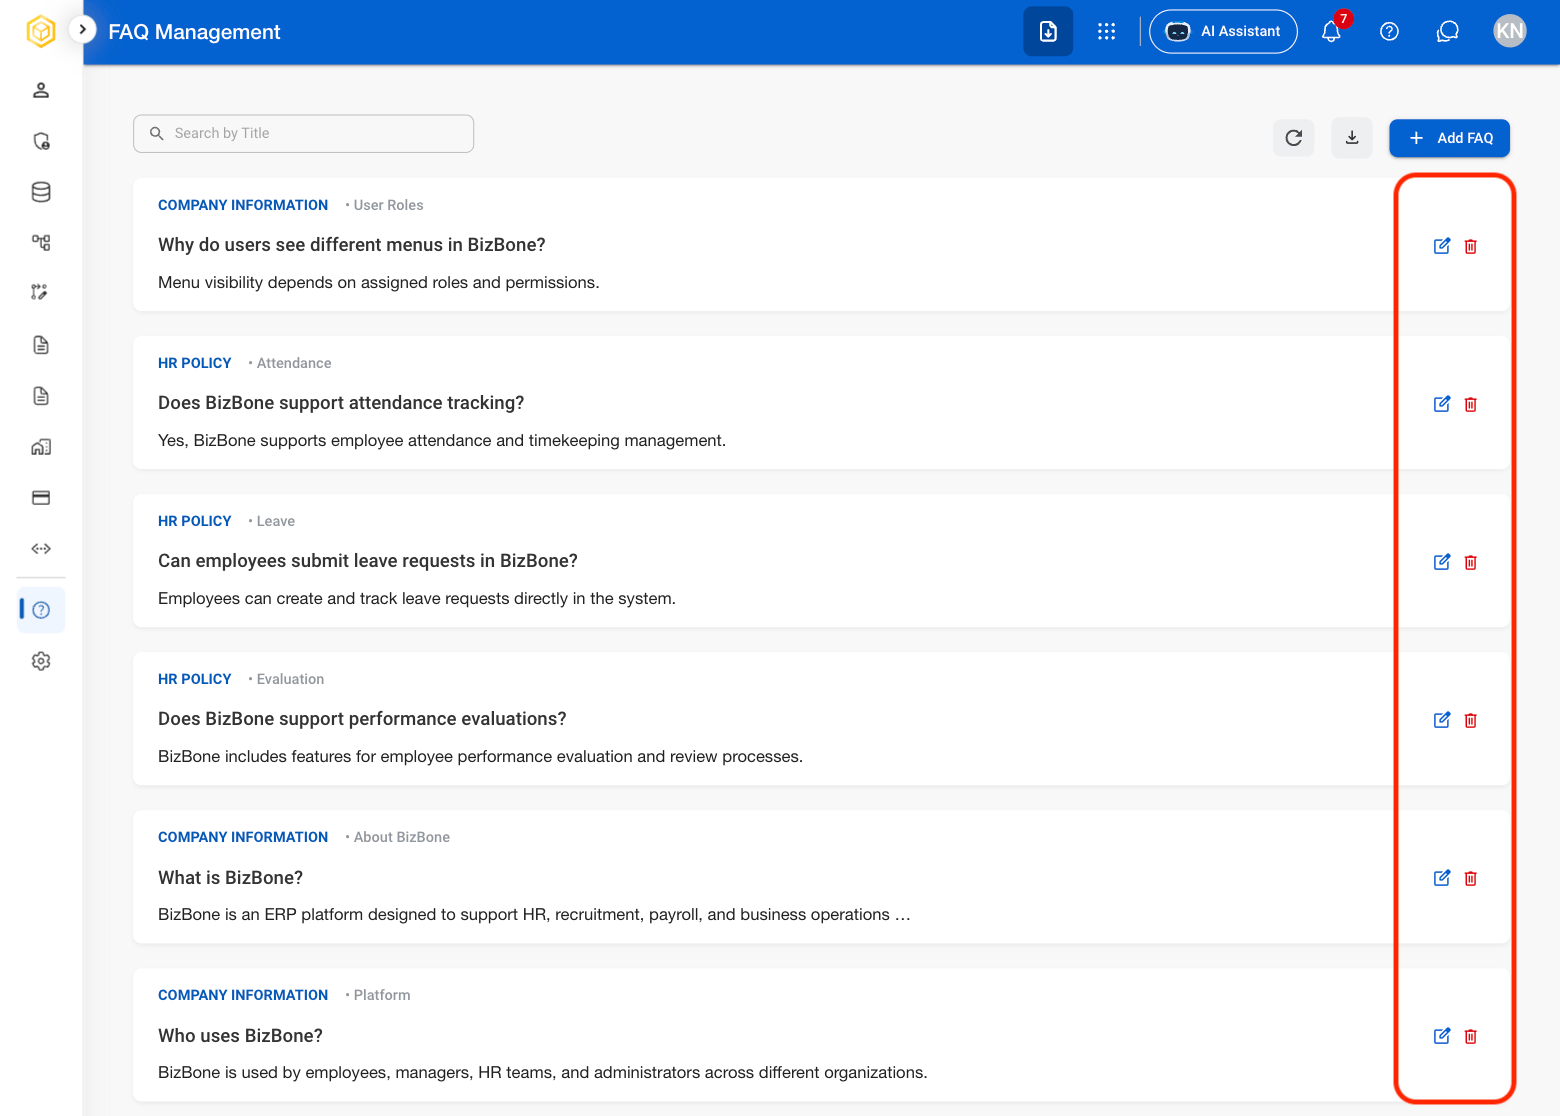Click the 'Leave' subcategory label

pyautogui.click(x=276, y=521)
